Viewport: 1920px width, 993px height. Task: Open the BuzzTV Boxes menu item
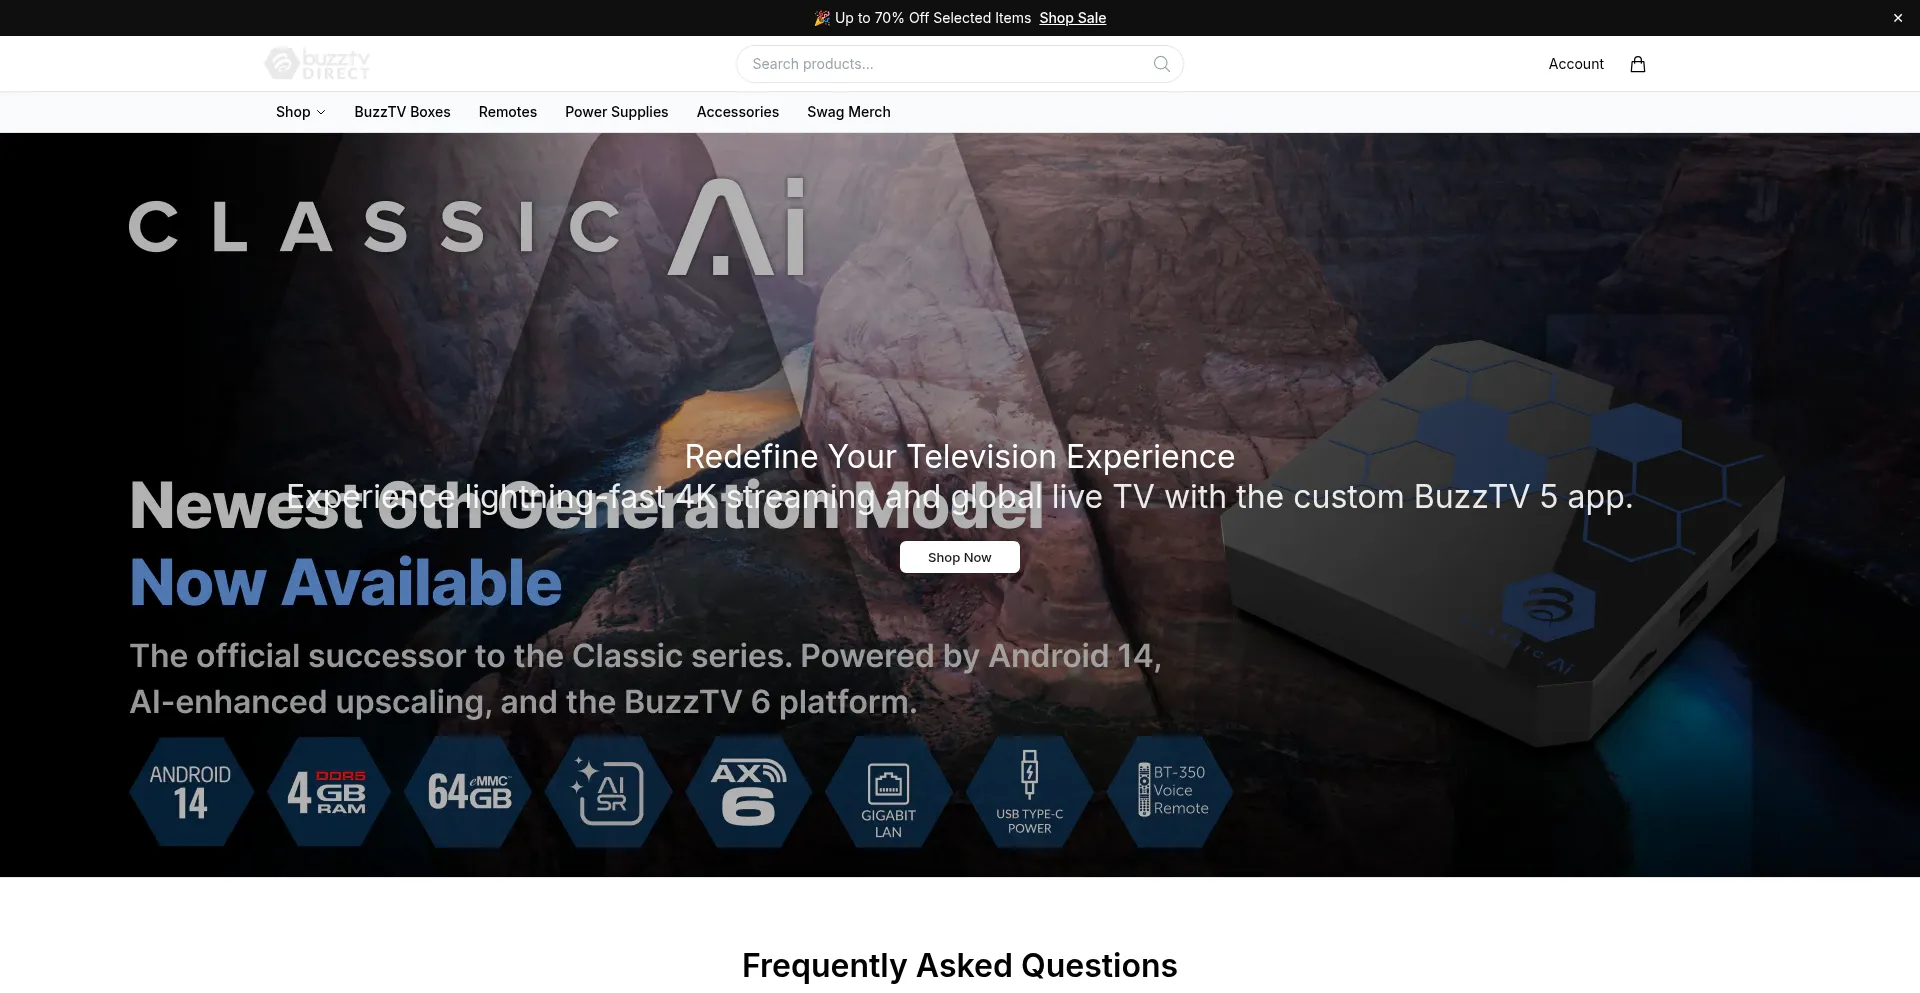(x=402, y=112)
